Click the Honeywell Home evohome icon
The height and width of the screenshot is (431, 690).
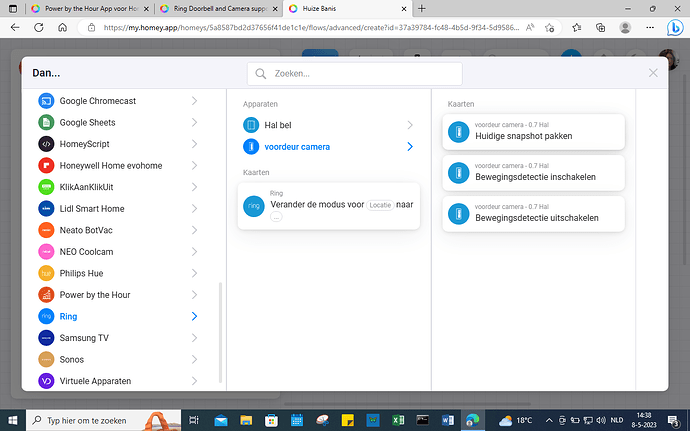(x=46, y=166)
